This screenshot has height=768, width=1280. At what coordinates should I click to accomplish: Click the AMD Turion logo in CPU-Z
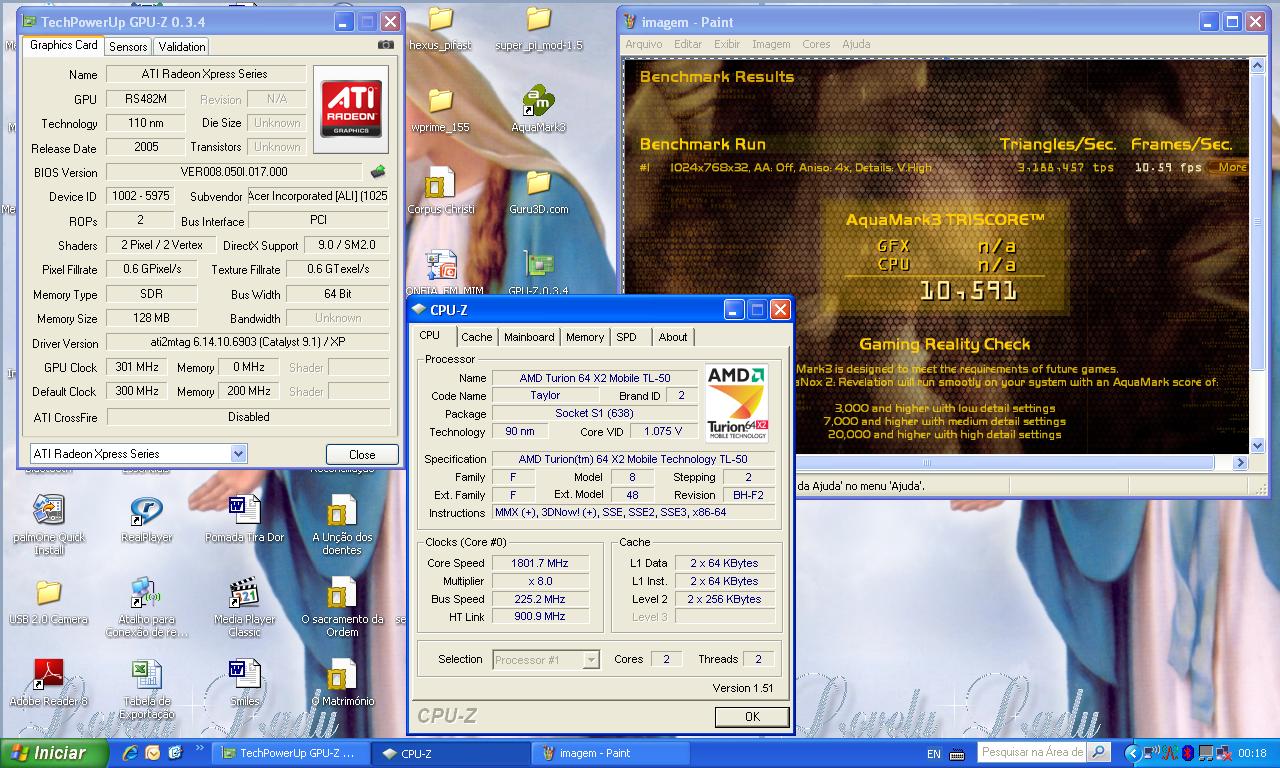[737, 404]
